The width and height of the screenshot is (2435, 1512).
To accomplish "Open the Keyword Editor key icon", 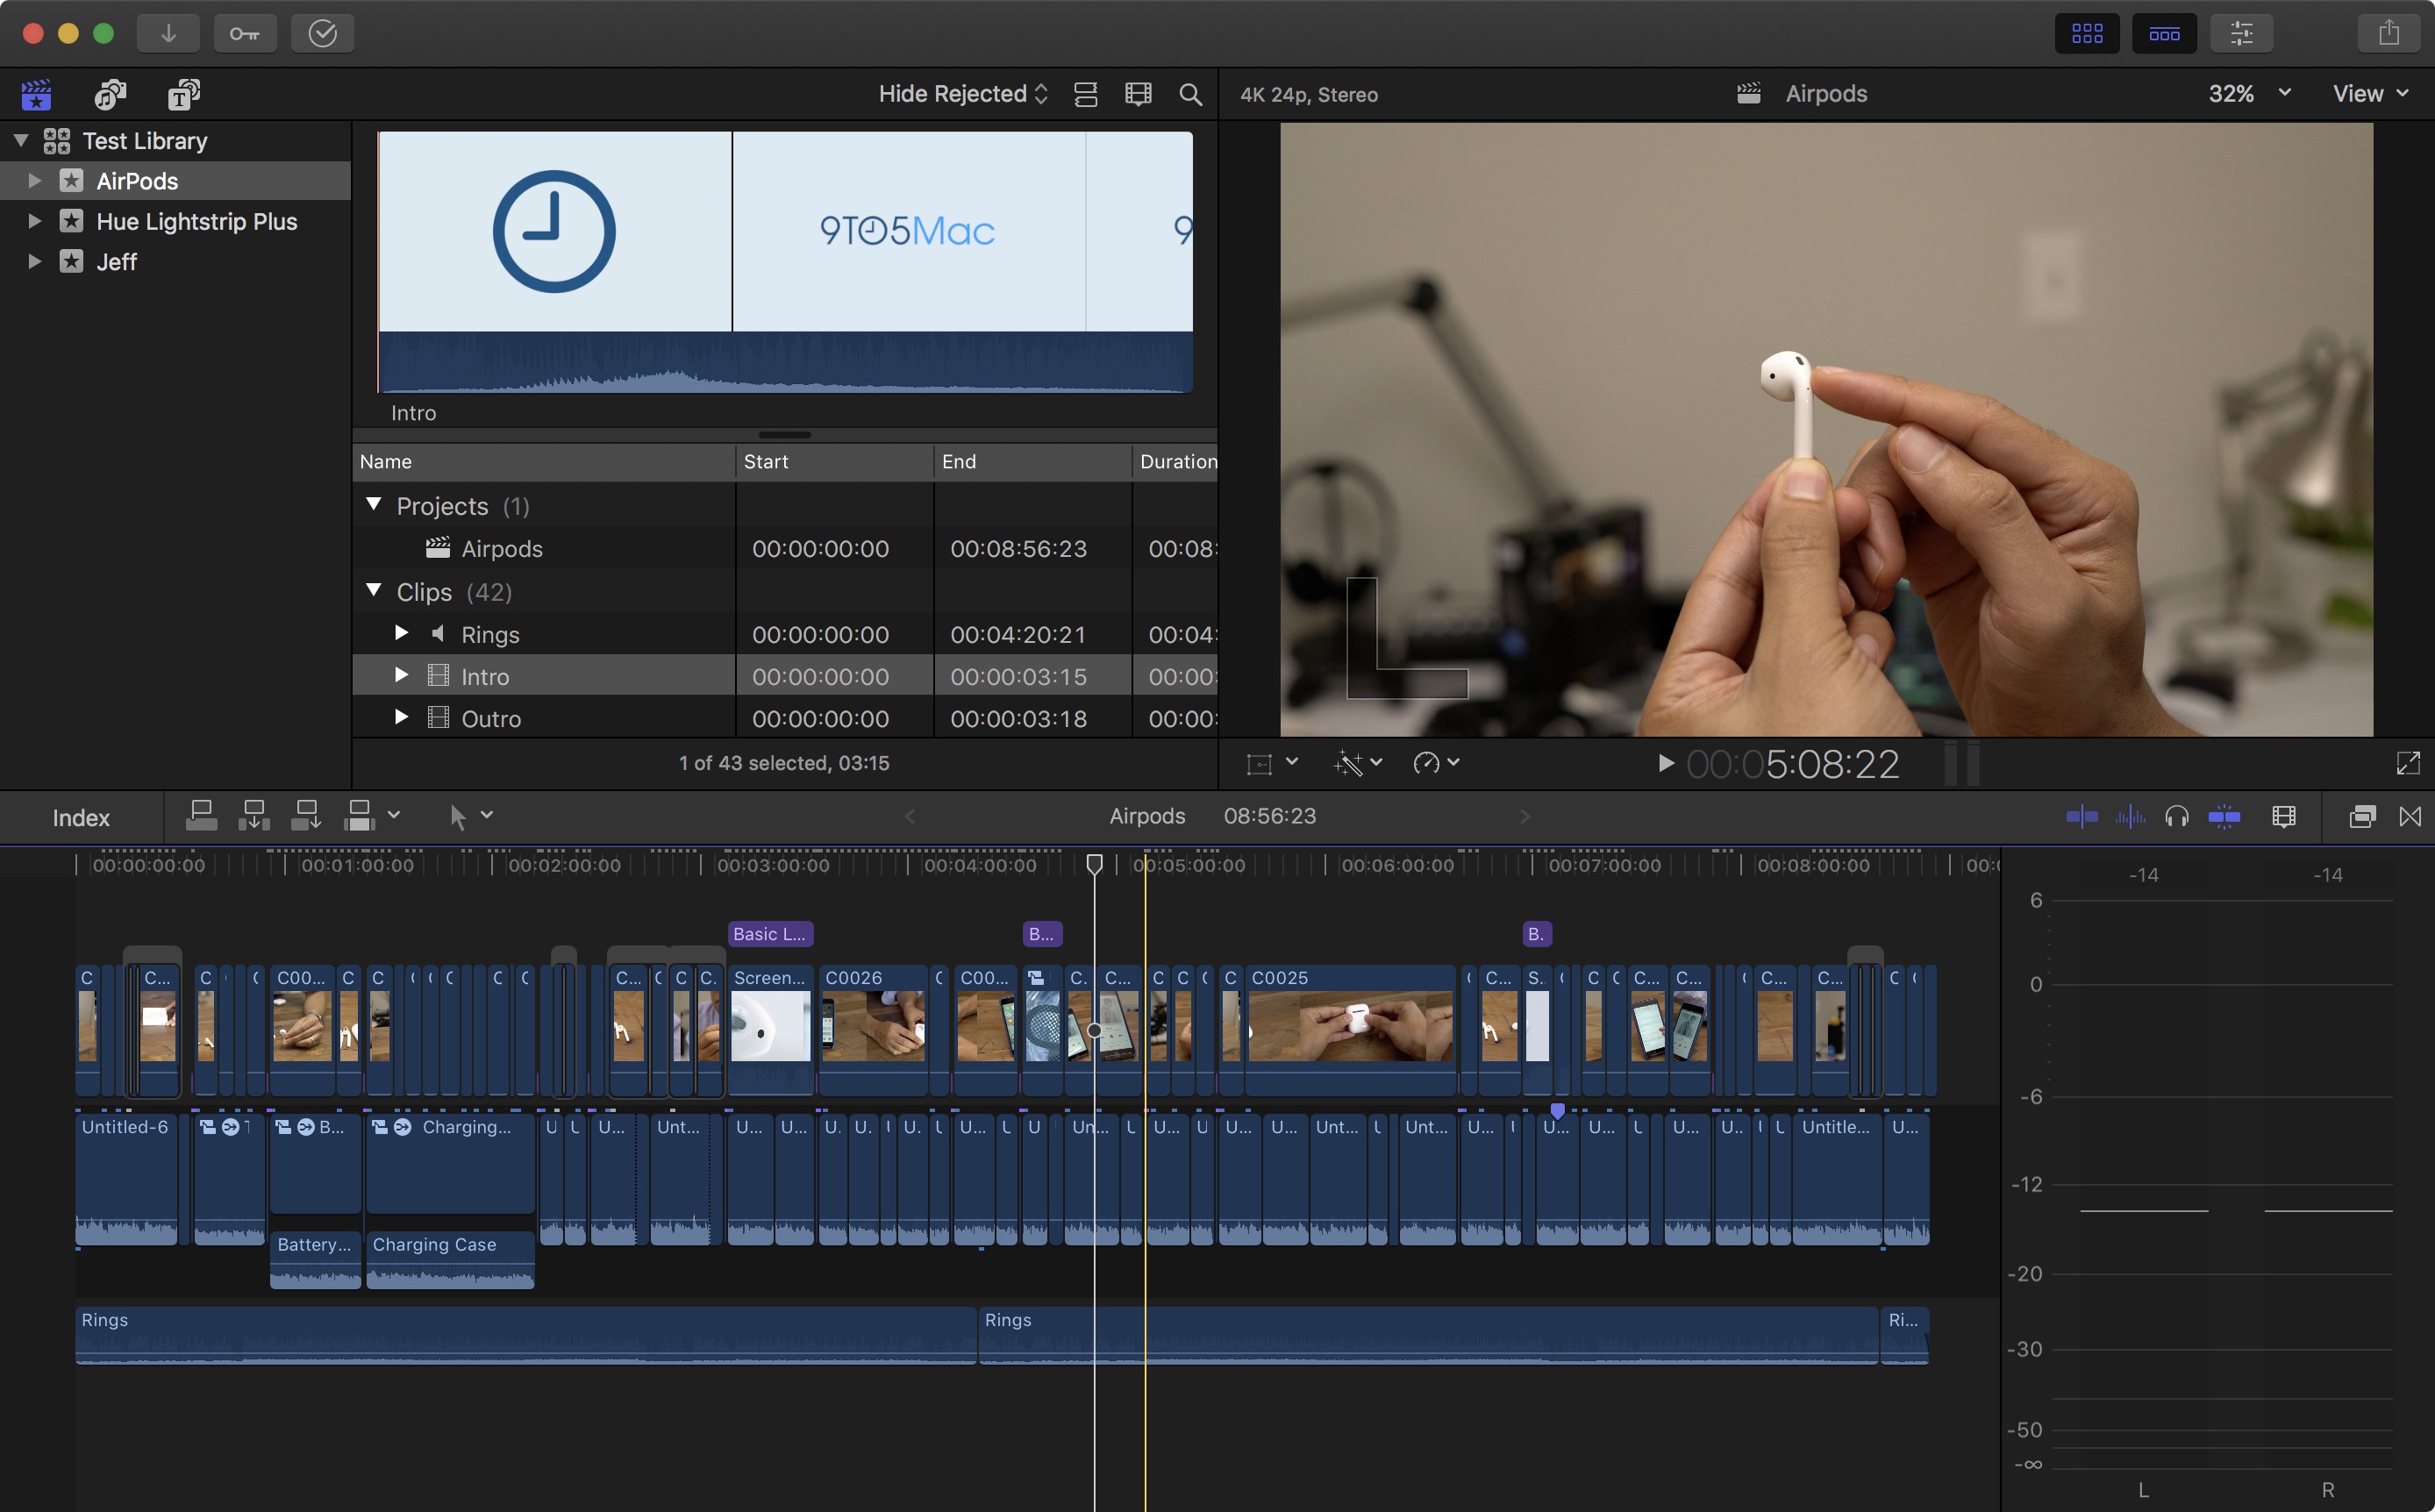I will (244, 33).
